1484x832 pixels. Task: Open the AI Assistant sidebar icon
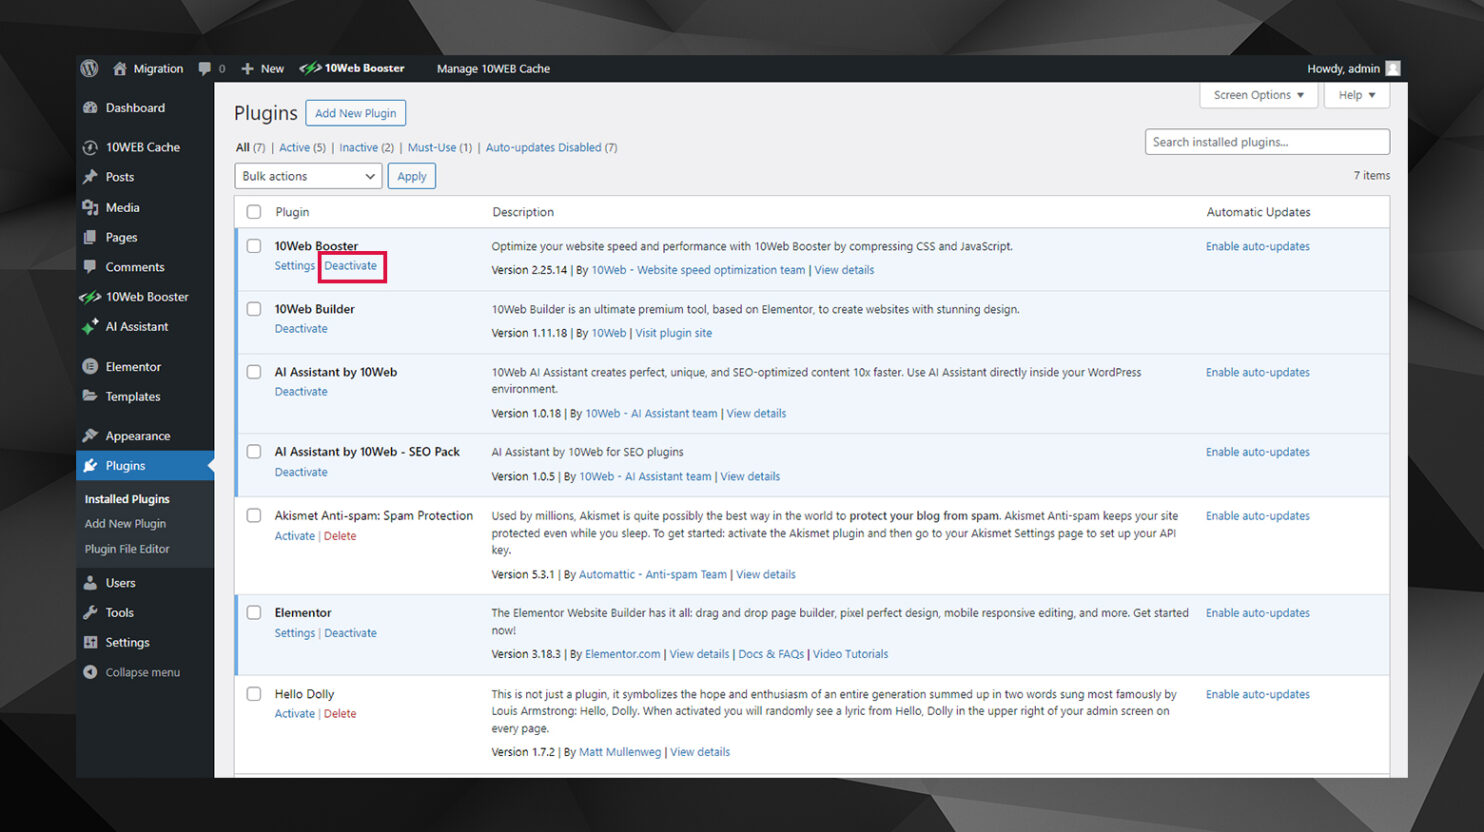pyautogui.click(x=91, y=326)
